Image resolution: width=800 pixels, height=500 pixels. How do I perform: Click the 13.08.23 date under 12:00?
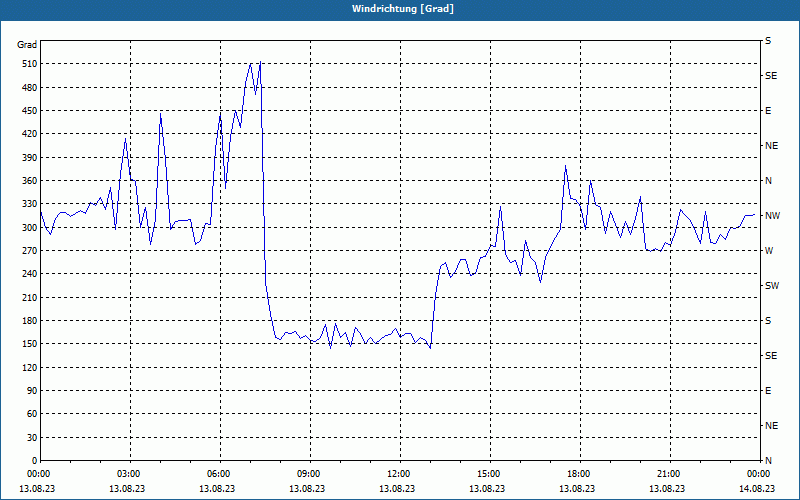(x=397, y=489)
